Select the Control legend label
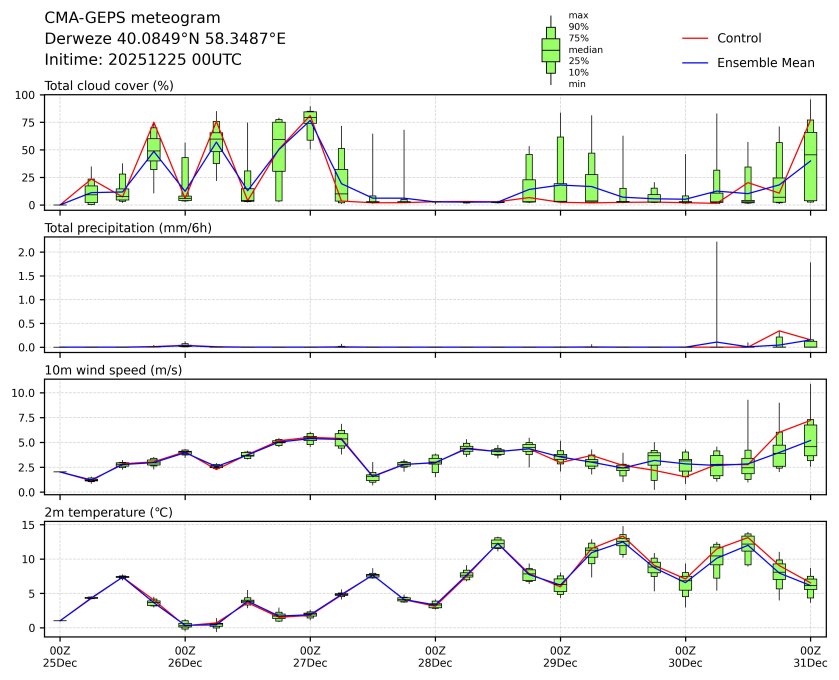Screen dimensions: 839x680 [x=739, y=38]
